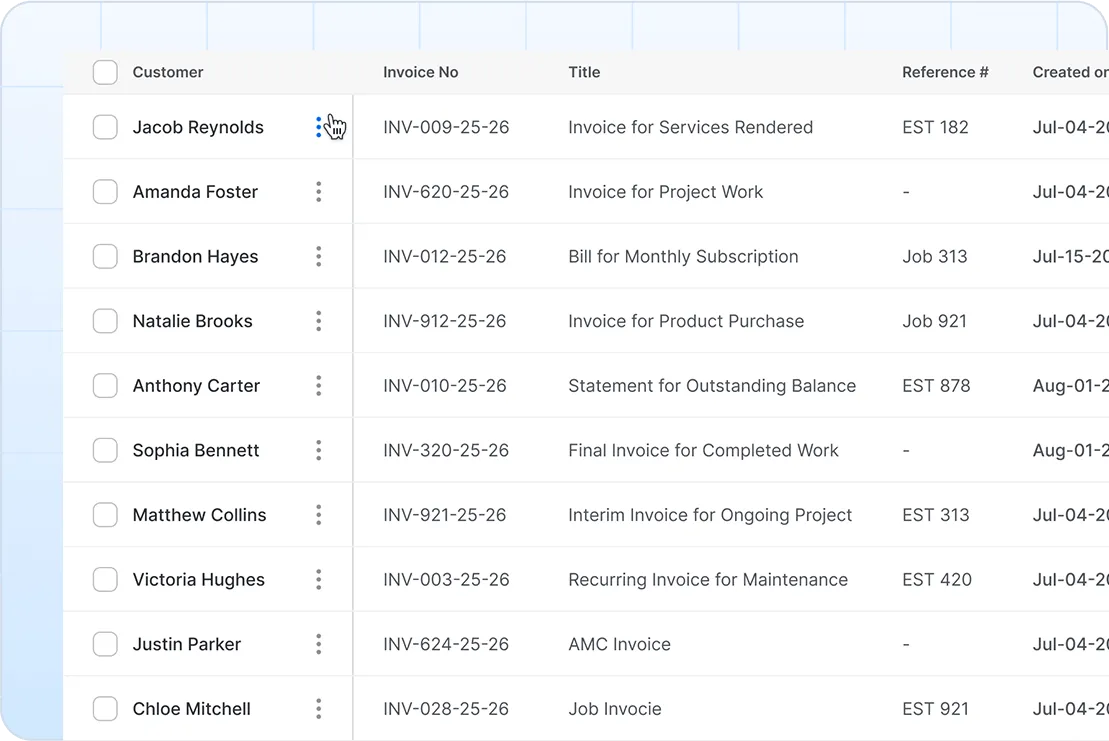Click invoice number INV-624-25-26

446,644
